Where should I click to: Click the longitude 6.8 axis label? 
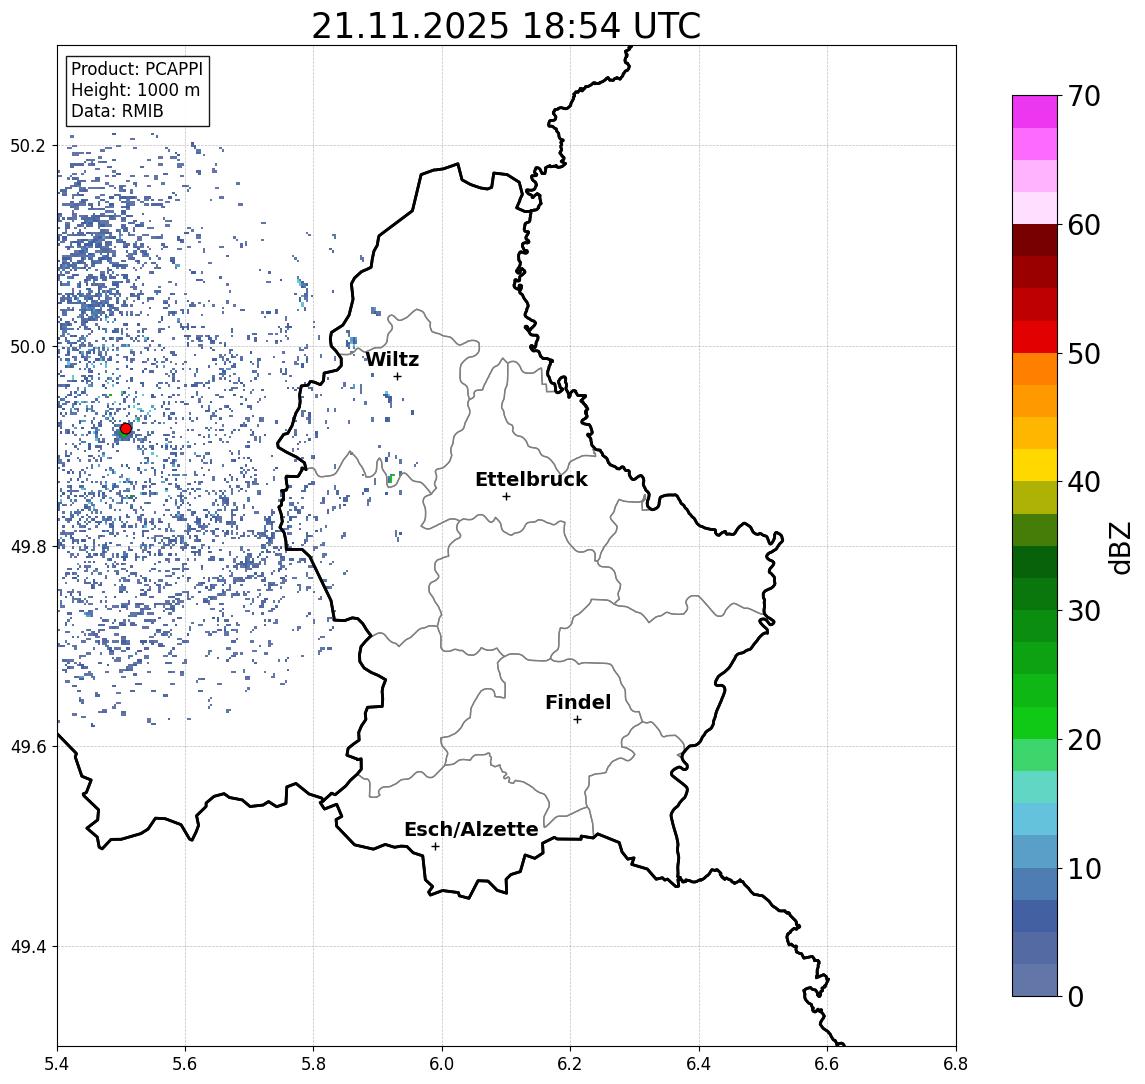(956, 1064)
